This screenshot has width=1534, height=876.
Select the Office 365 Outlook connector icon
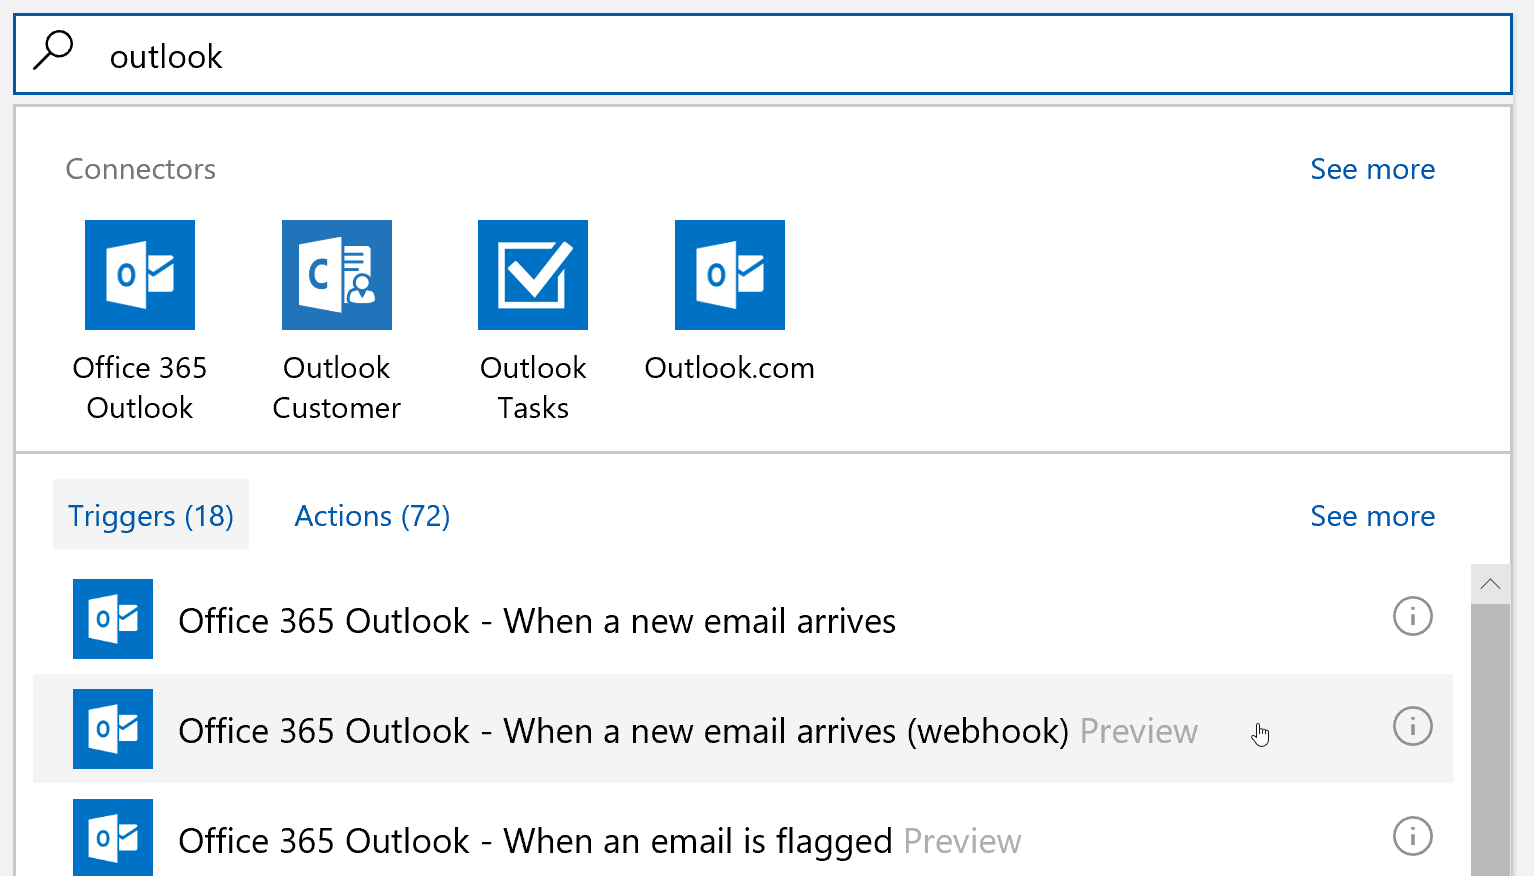(139, 274)
